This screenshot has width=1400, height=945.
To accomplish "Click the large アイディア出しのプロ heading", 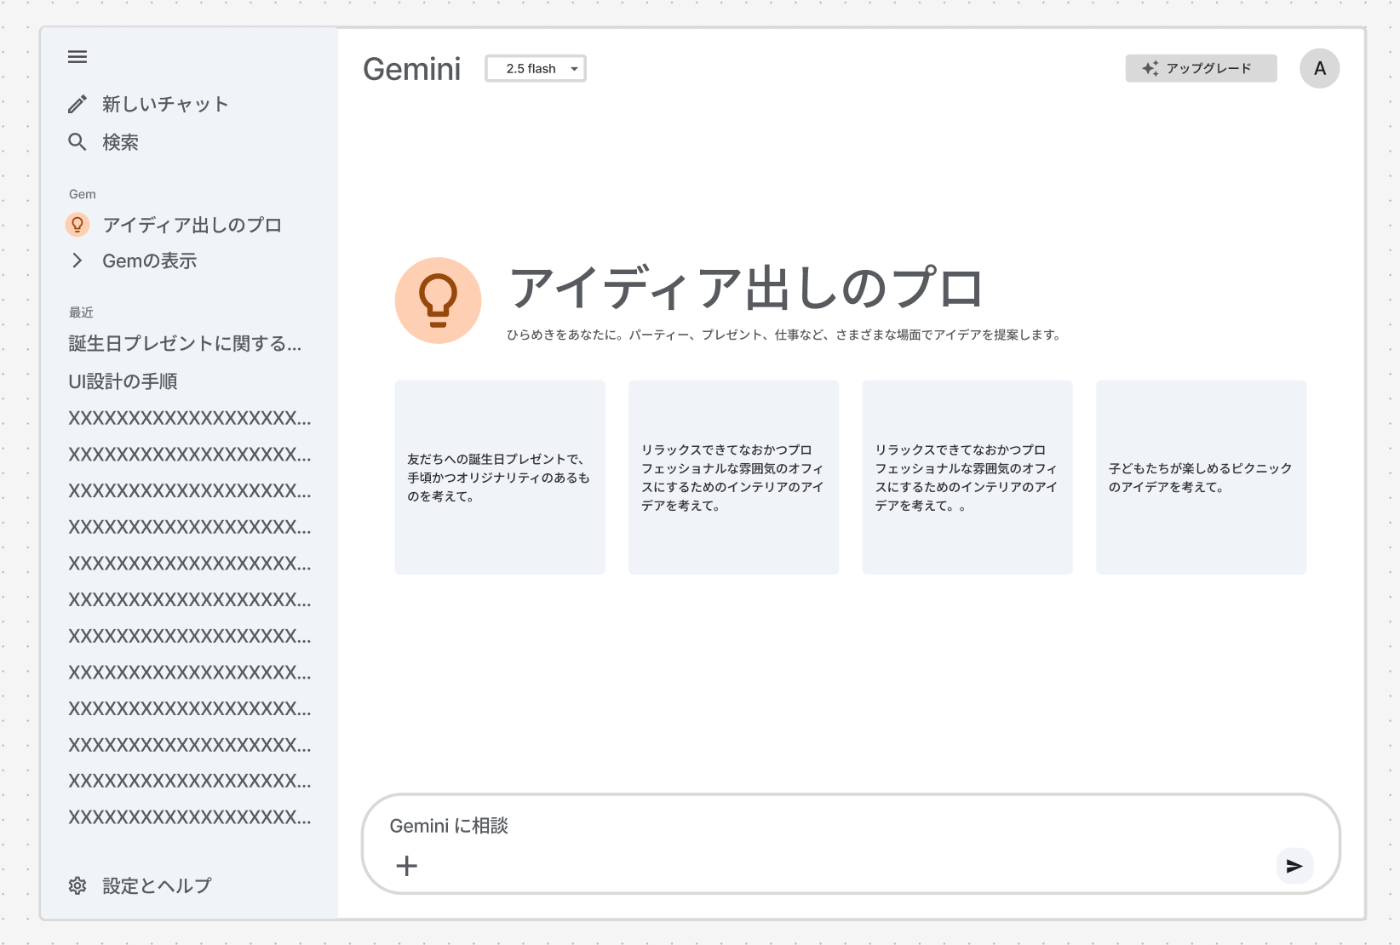I will pos(746,288).
